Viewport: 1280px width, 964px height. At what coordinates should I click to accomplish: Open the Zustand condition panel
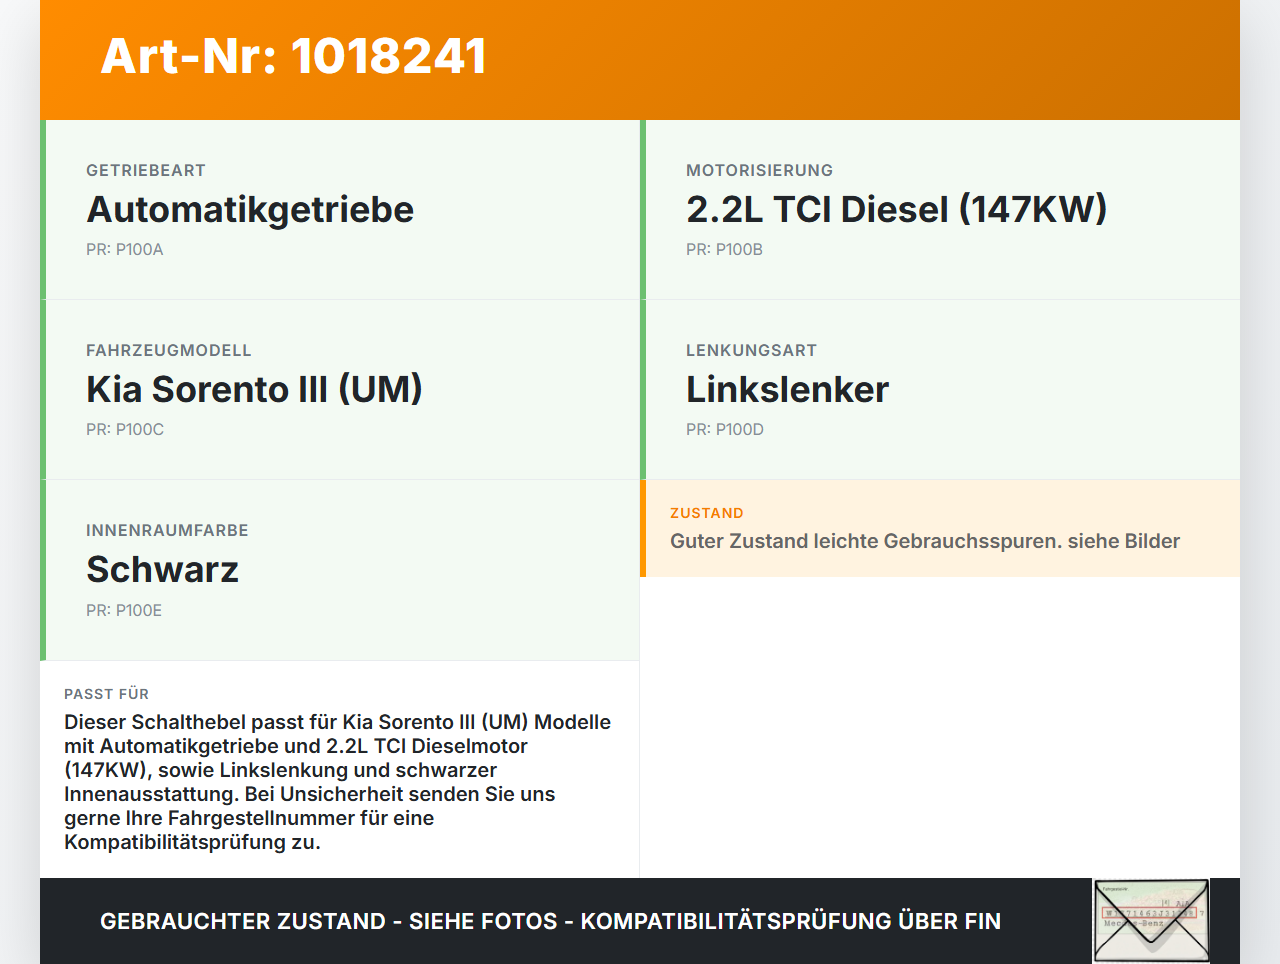tap(940, 528)
